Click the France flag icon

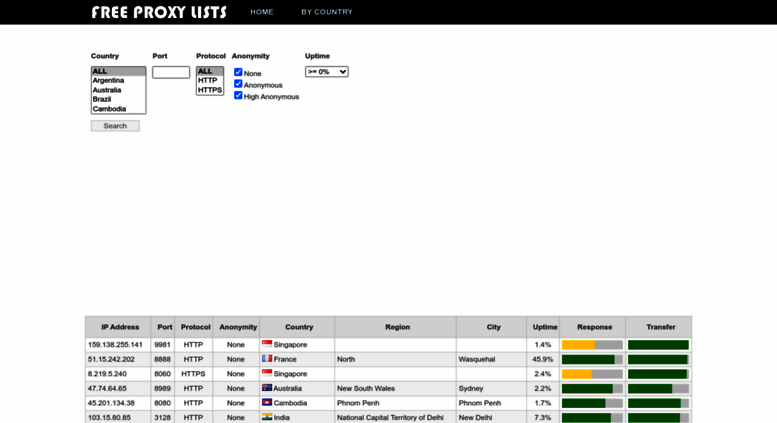[x=267, y=358]
